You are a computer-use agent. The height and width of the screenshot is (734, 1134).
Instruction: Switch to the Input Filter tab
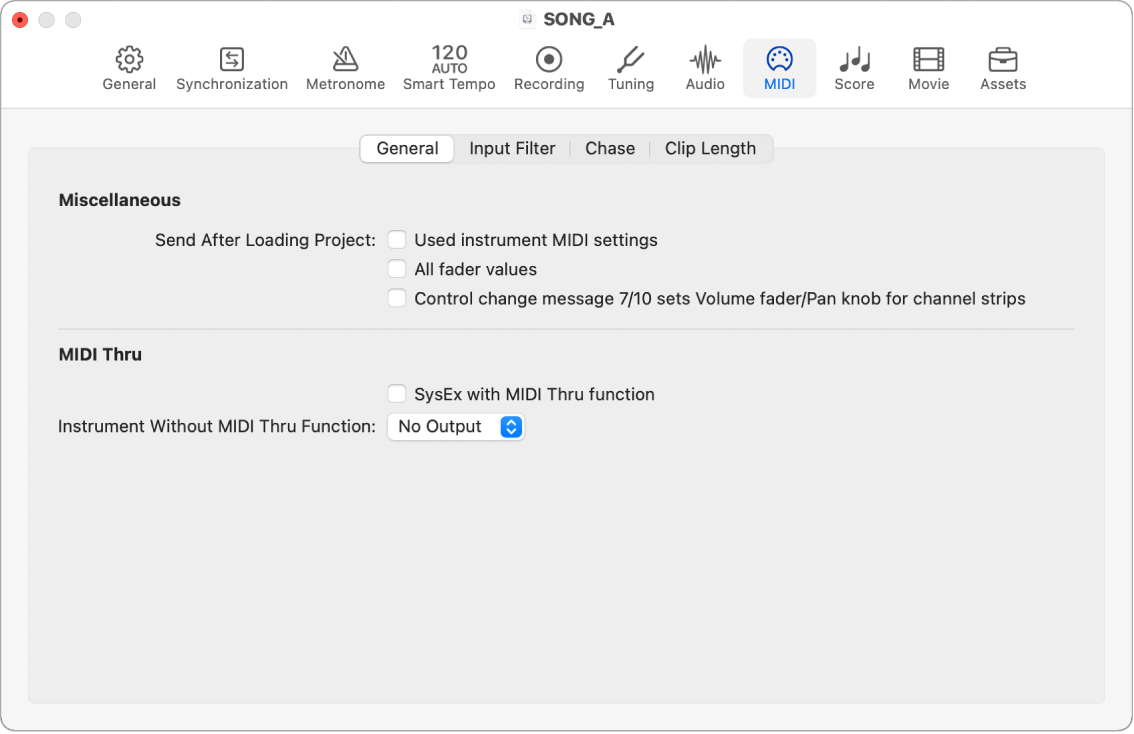click(512, 148)
